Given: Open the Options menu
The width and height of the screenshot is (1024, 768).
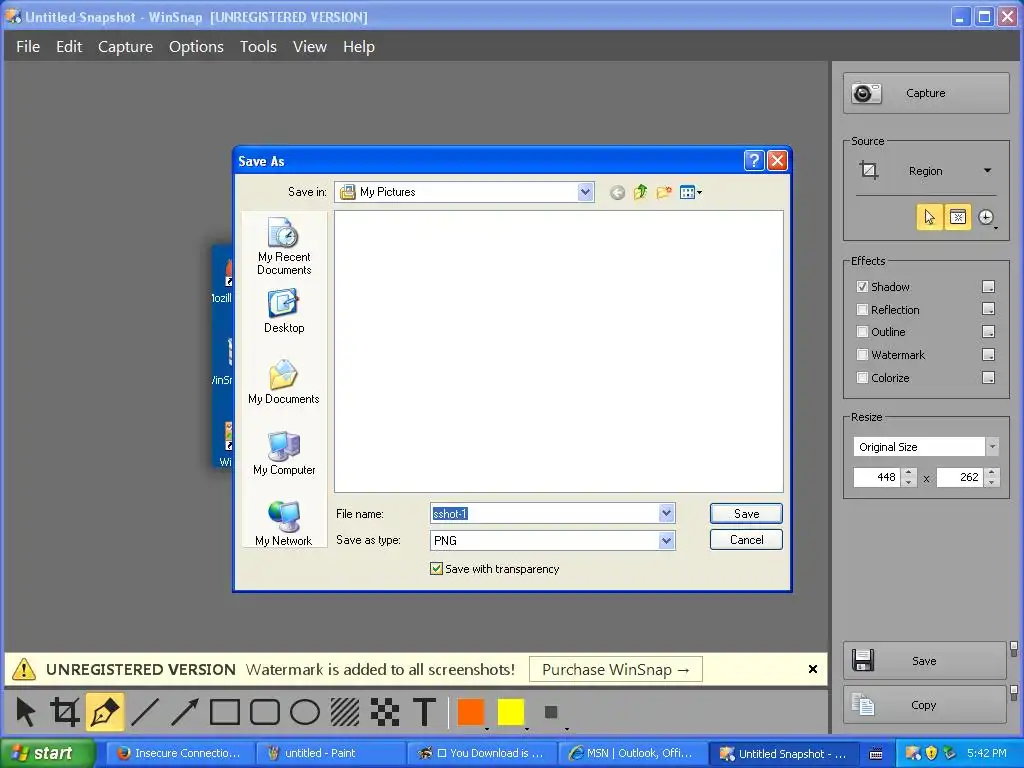Looking at the screenshot, I should (197, 46).
